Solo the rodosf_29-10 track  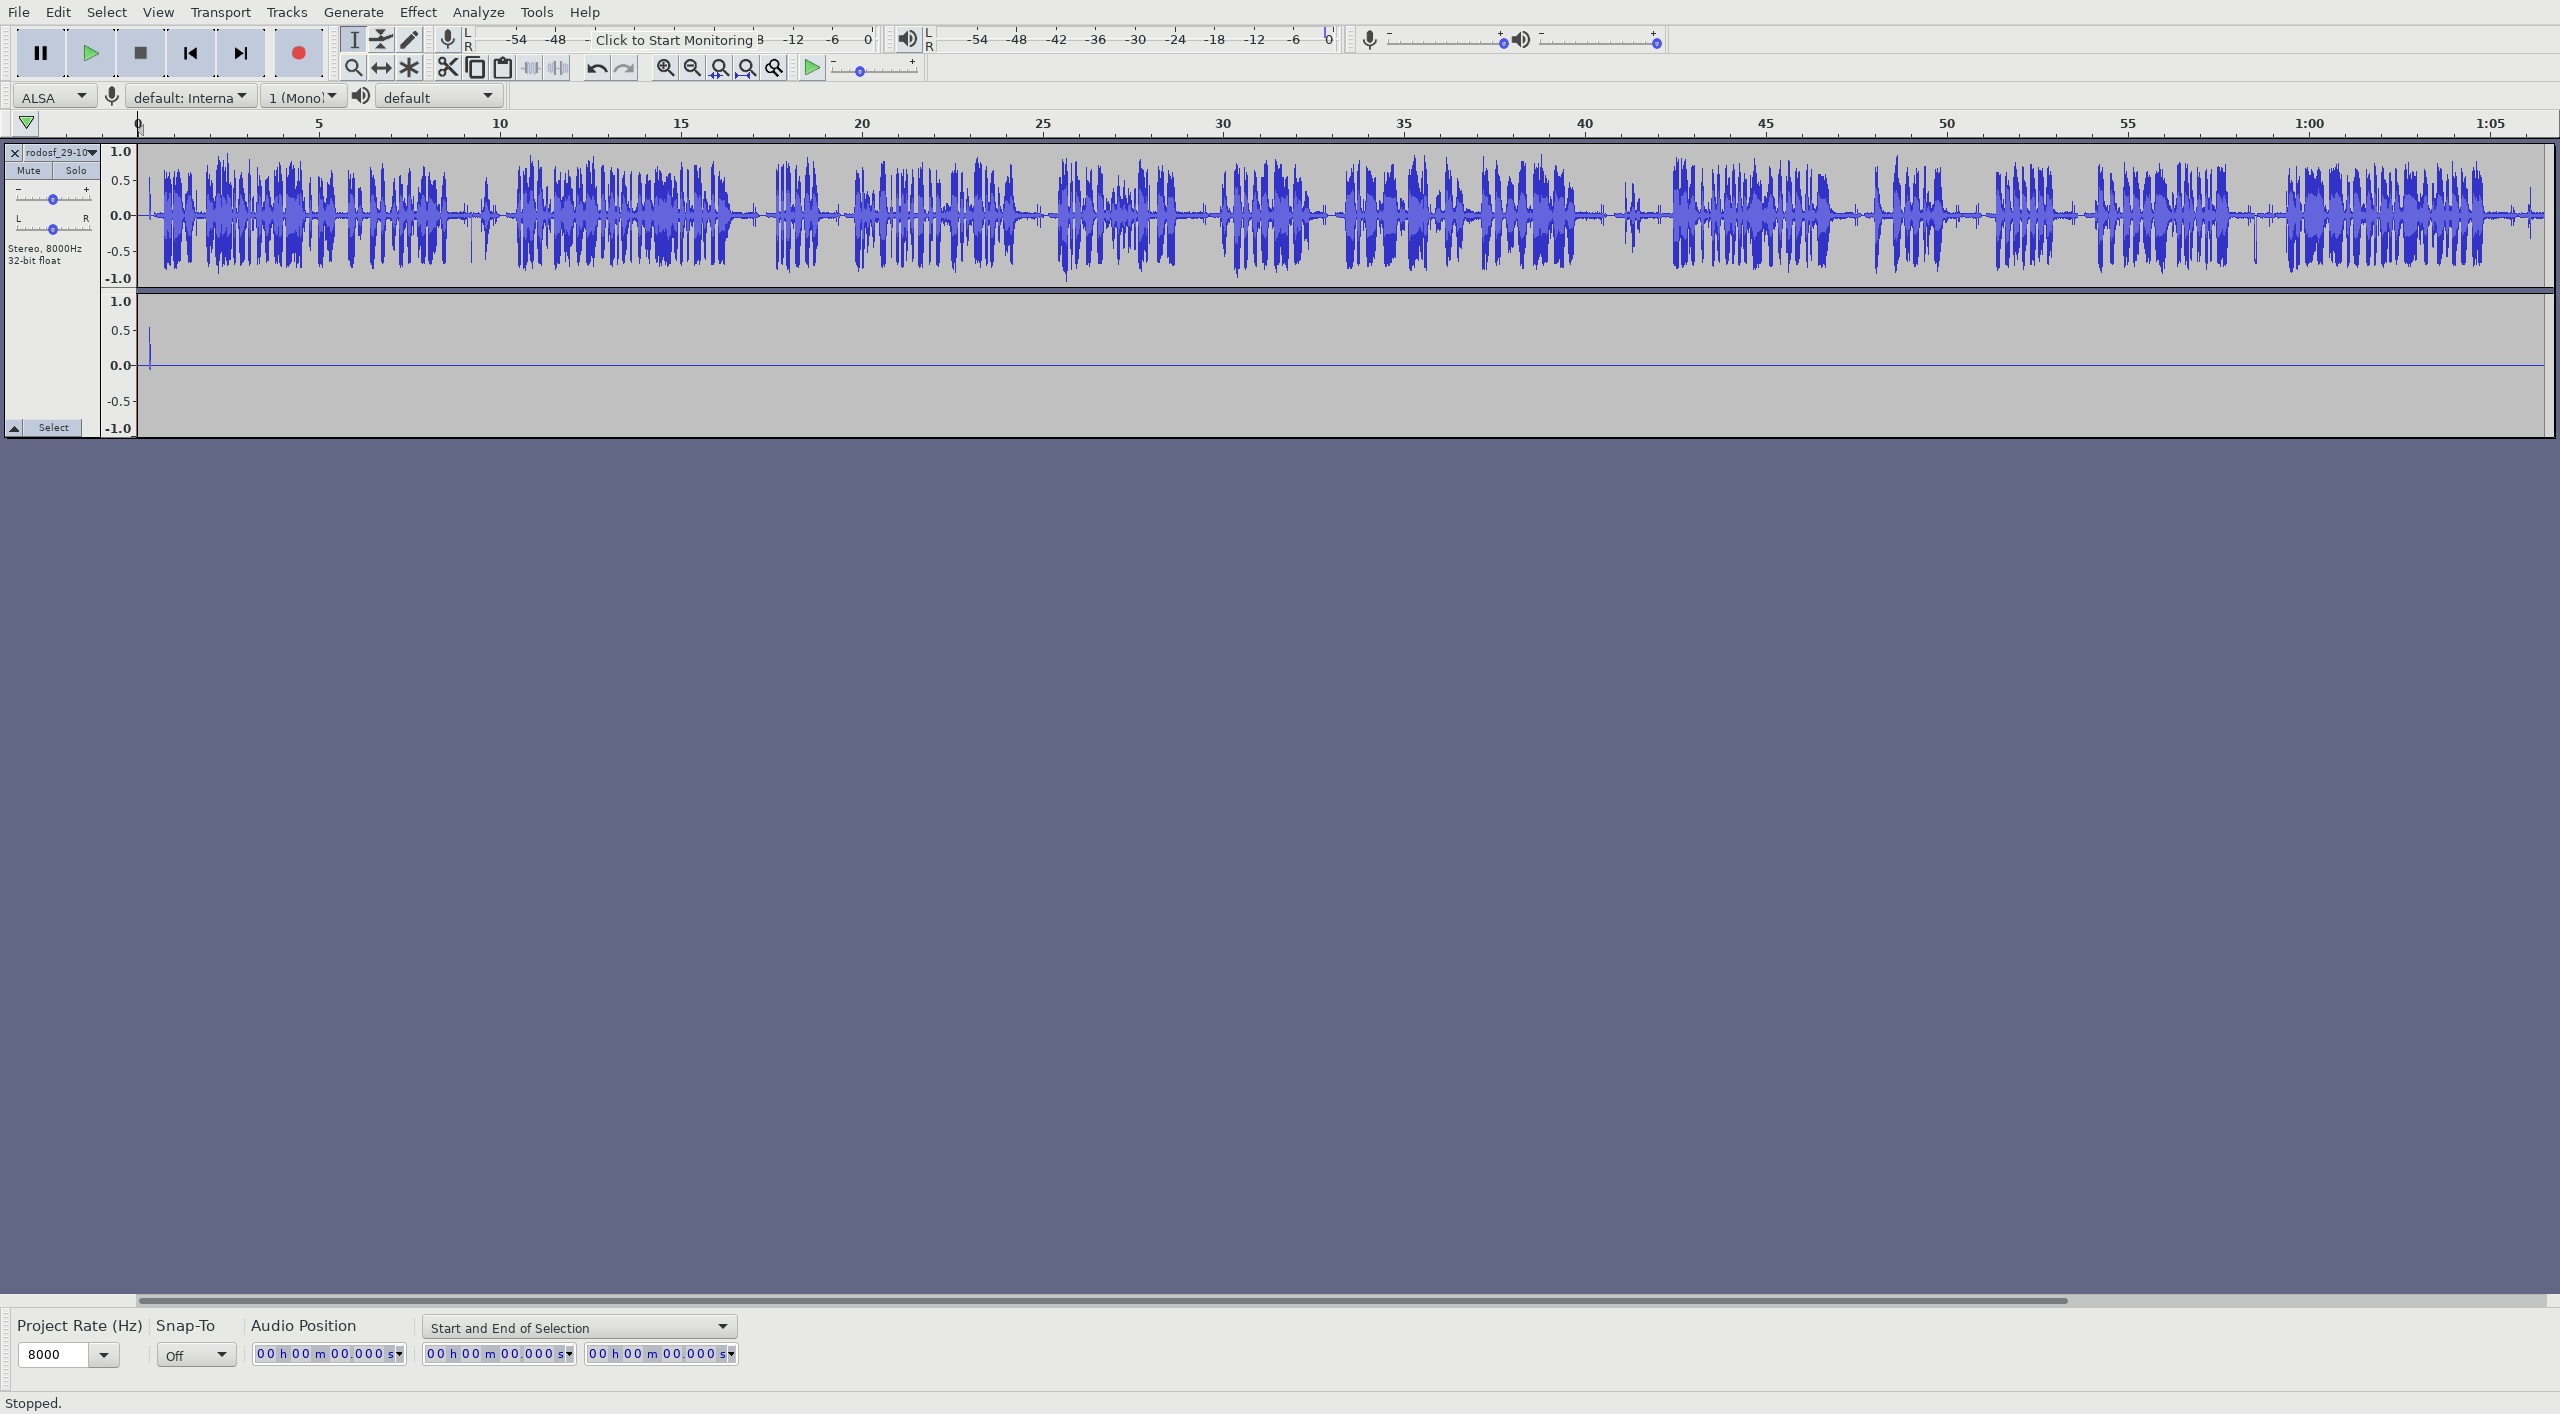(76, 171)
